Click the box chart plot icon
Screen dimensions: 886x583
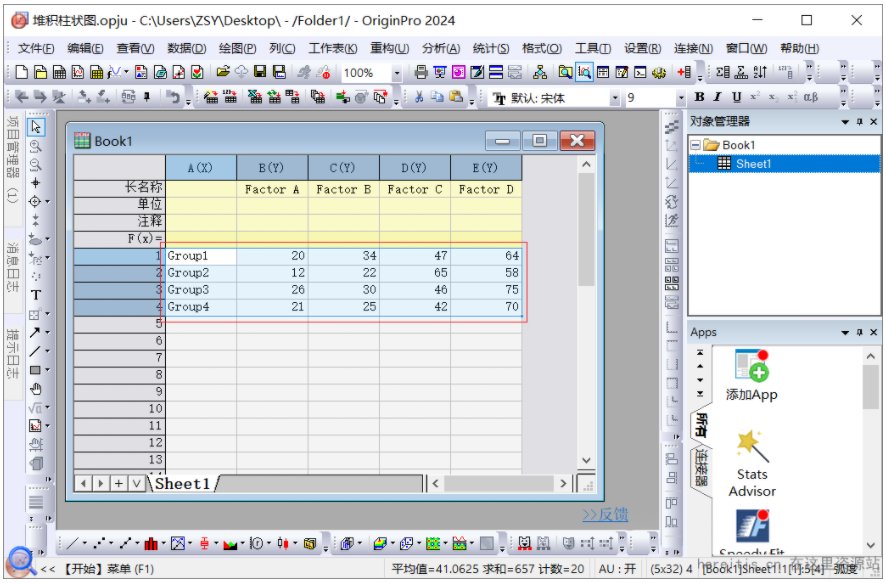(205, 543)
